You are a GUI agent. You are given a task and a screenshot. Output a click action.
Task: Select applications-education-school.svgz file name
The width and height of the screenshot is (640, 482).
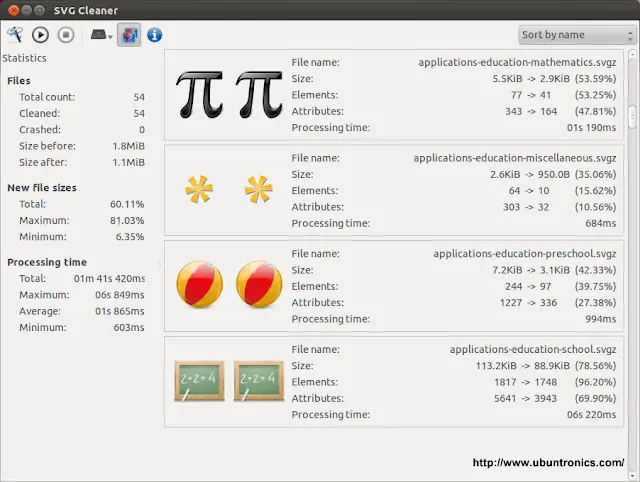[533, 349]
